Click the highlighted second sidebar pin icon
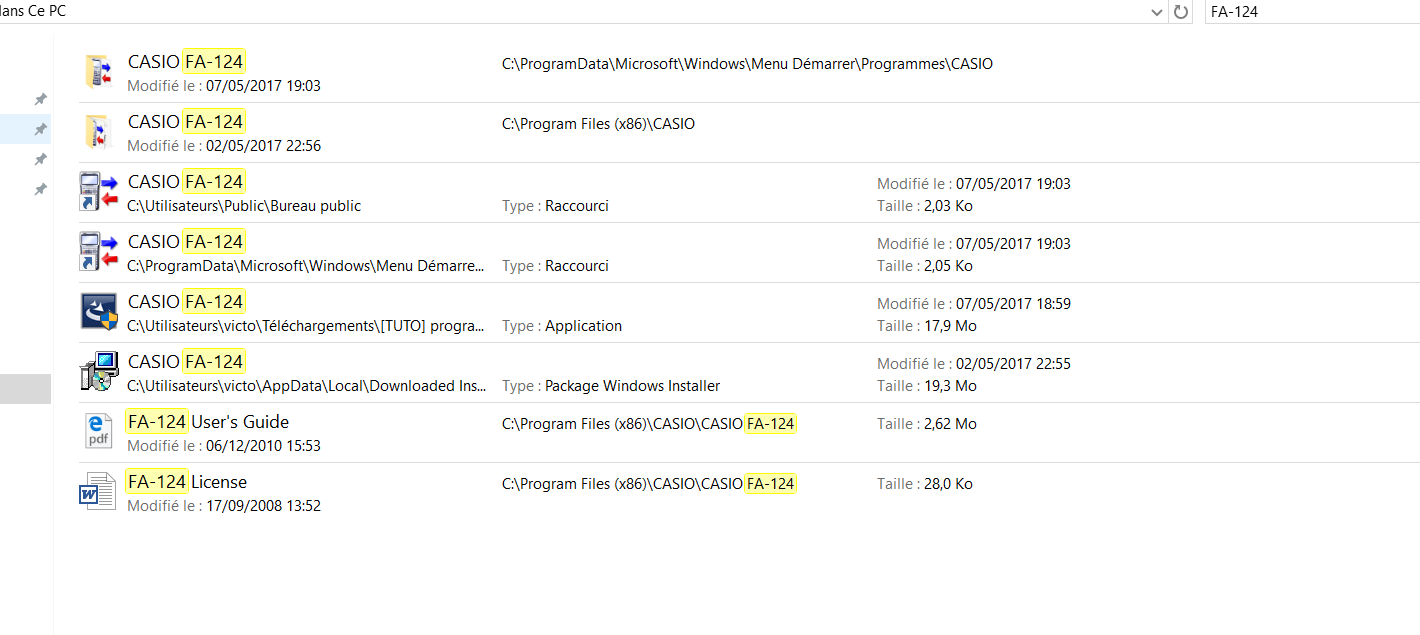The image size is (1420, 635). (40, 129)
